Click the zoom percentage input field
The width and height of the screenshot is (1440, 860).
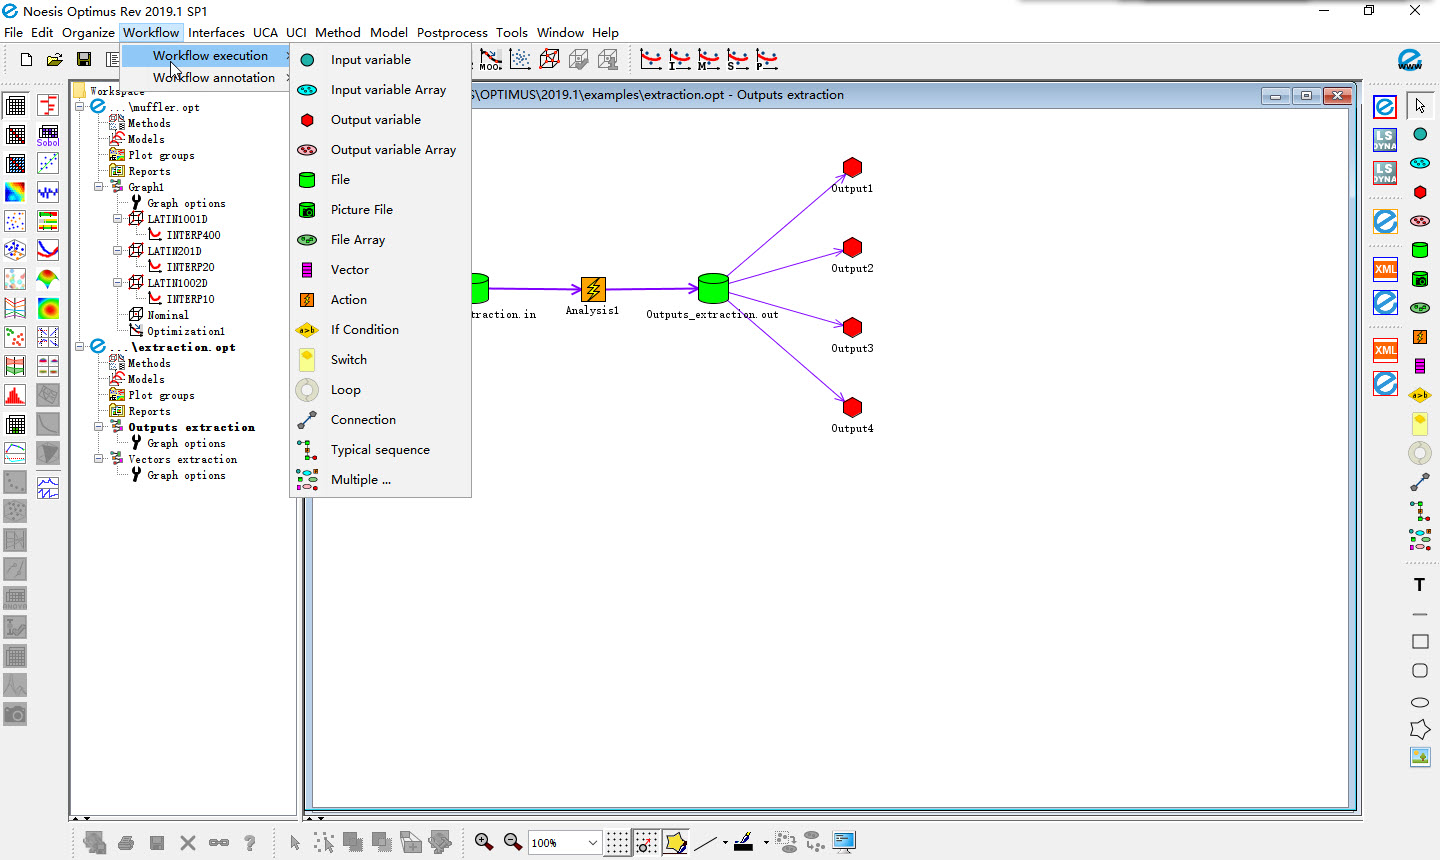coord(556,843)
